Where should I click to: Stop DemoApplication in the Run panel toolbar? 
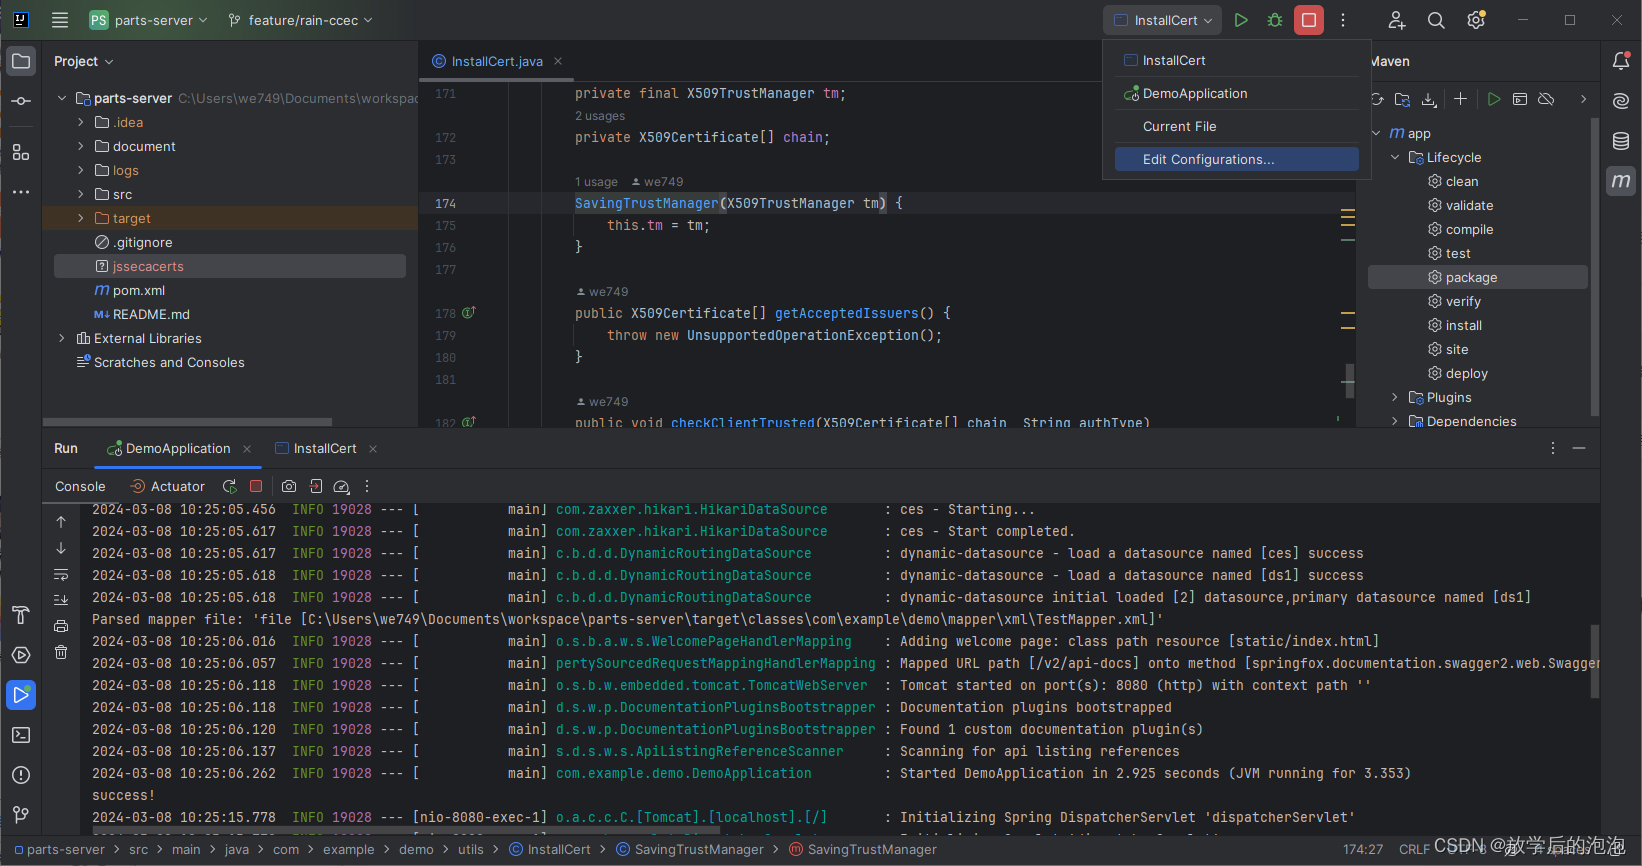pyautogui.click(x=256, y=486)
